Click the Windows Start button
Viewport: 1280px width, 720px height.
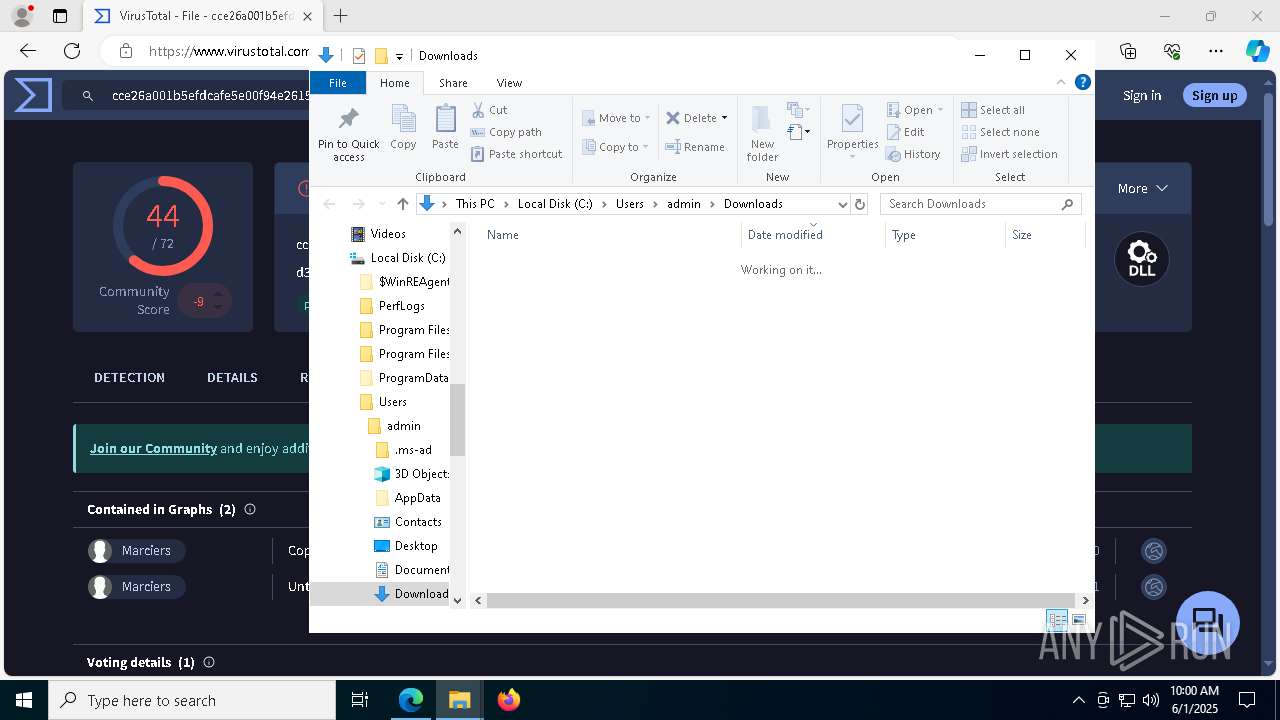(x=24, y=700)
